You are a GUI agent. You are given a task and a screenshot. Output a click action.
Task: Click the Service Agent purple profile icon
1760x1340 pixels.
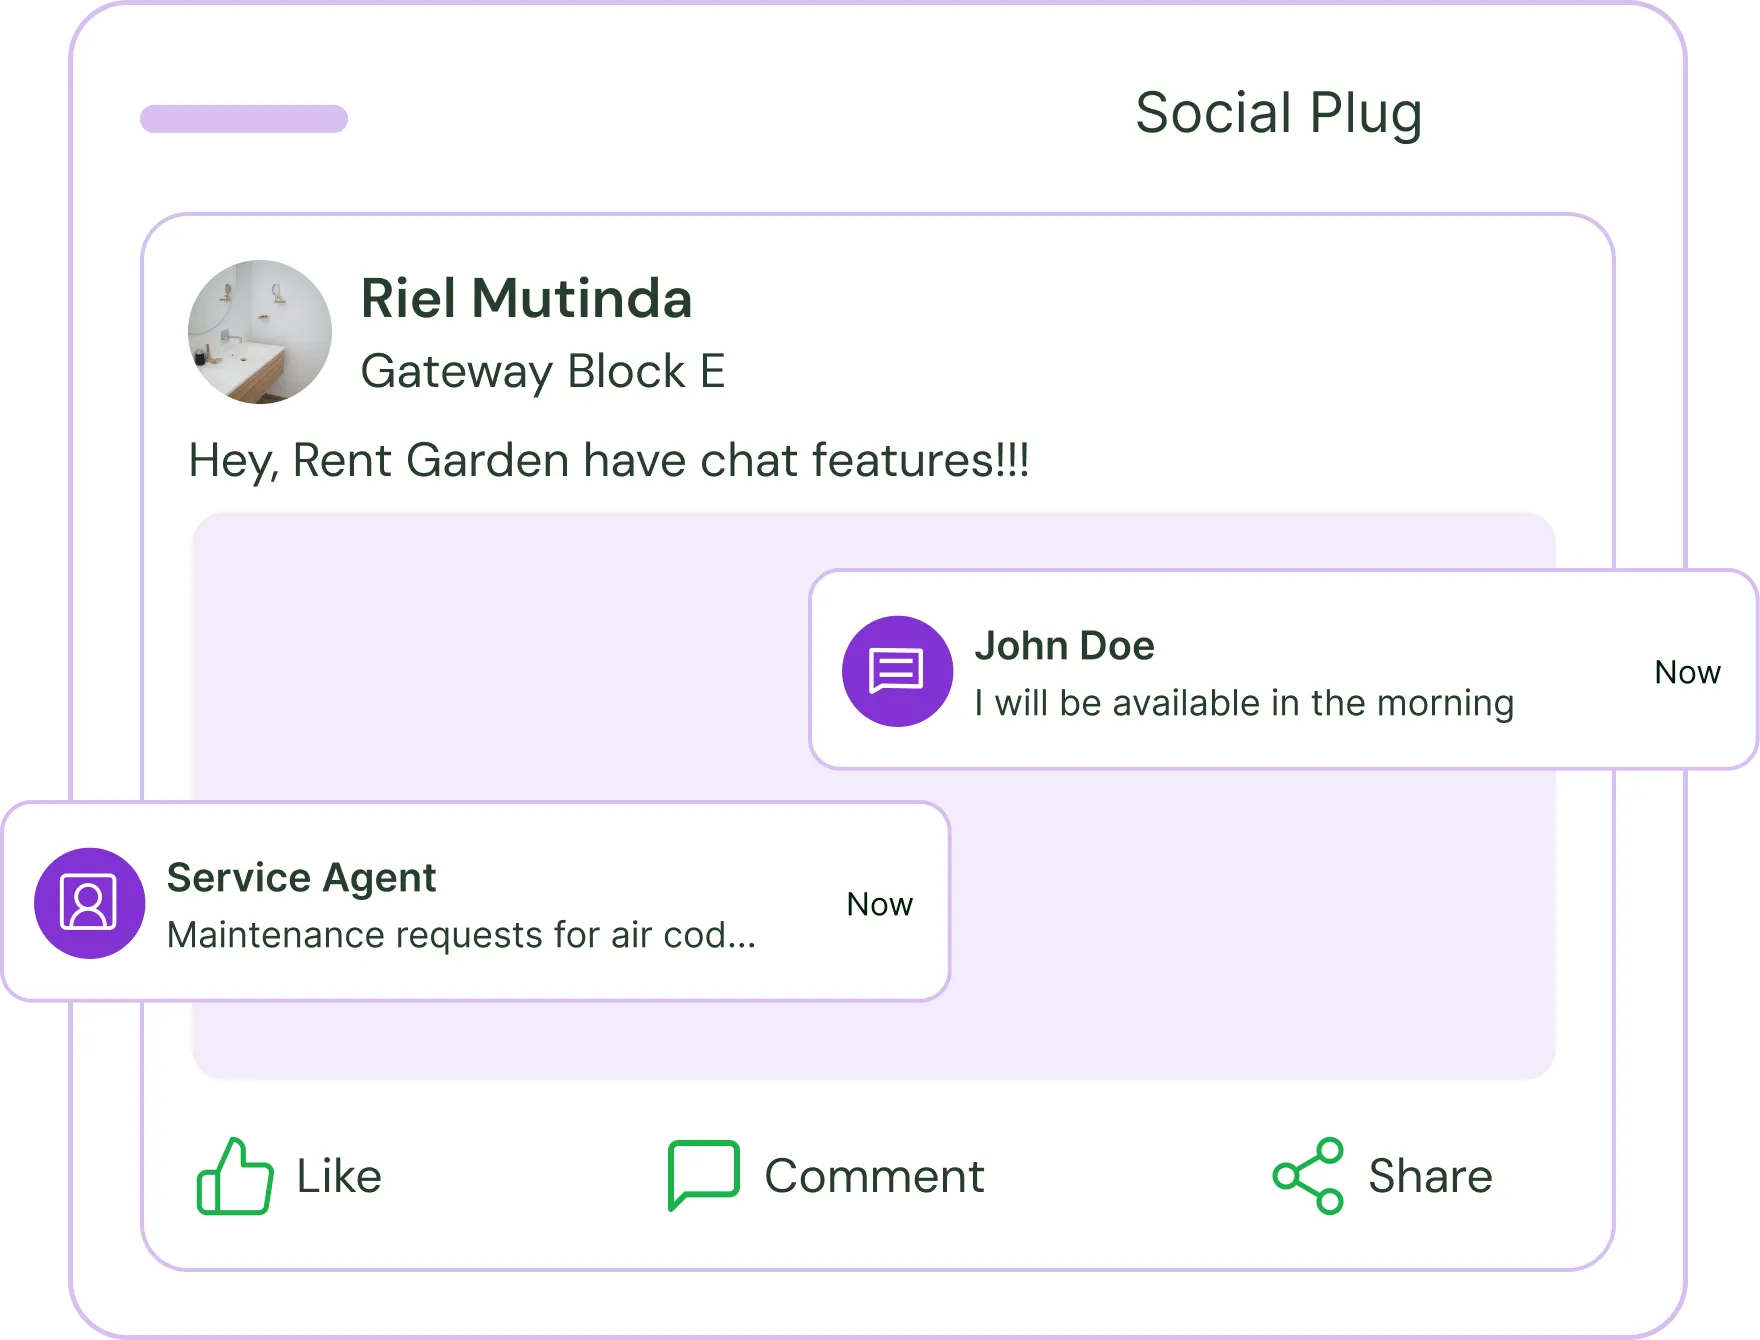tap(90, 903)
